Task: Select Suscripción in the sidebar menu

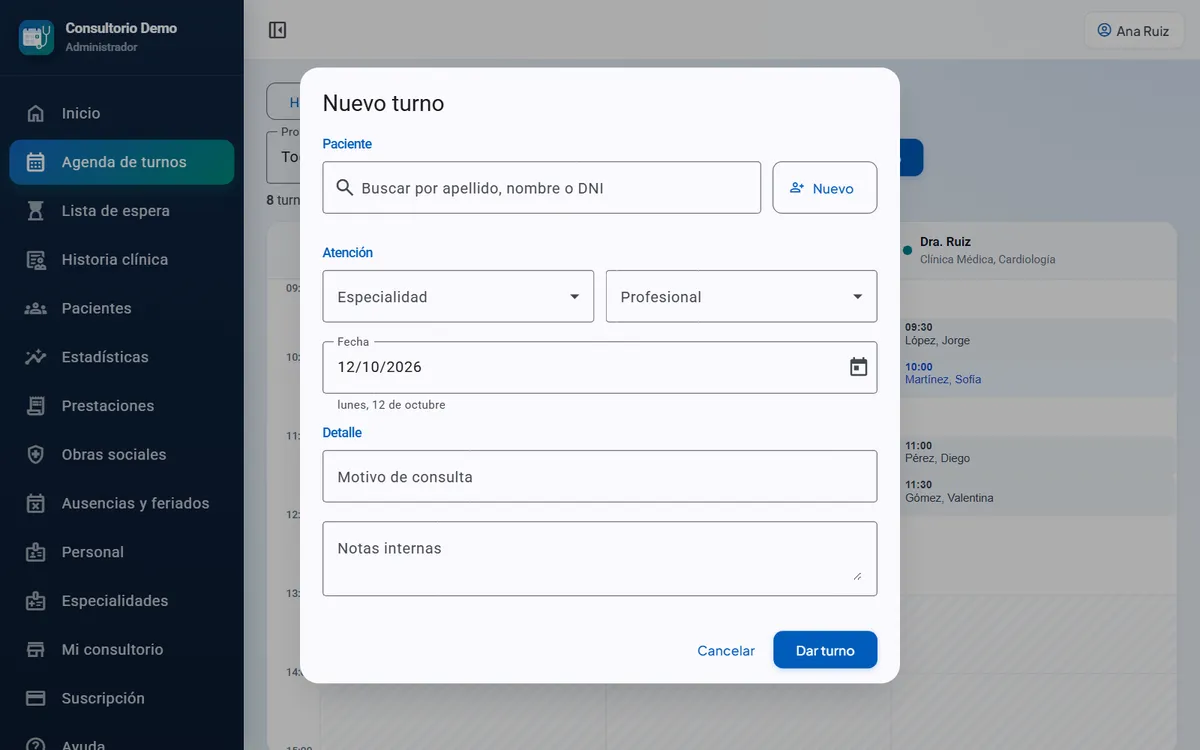Action: [x=122, y=698]
